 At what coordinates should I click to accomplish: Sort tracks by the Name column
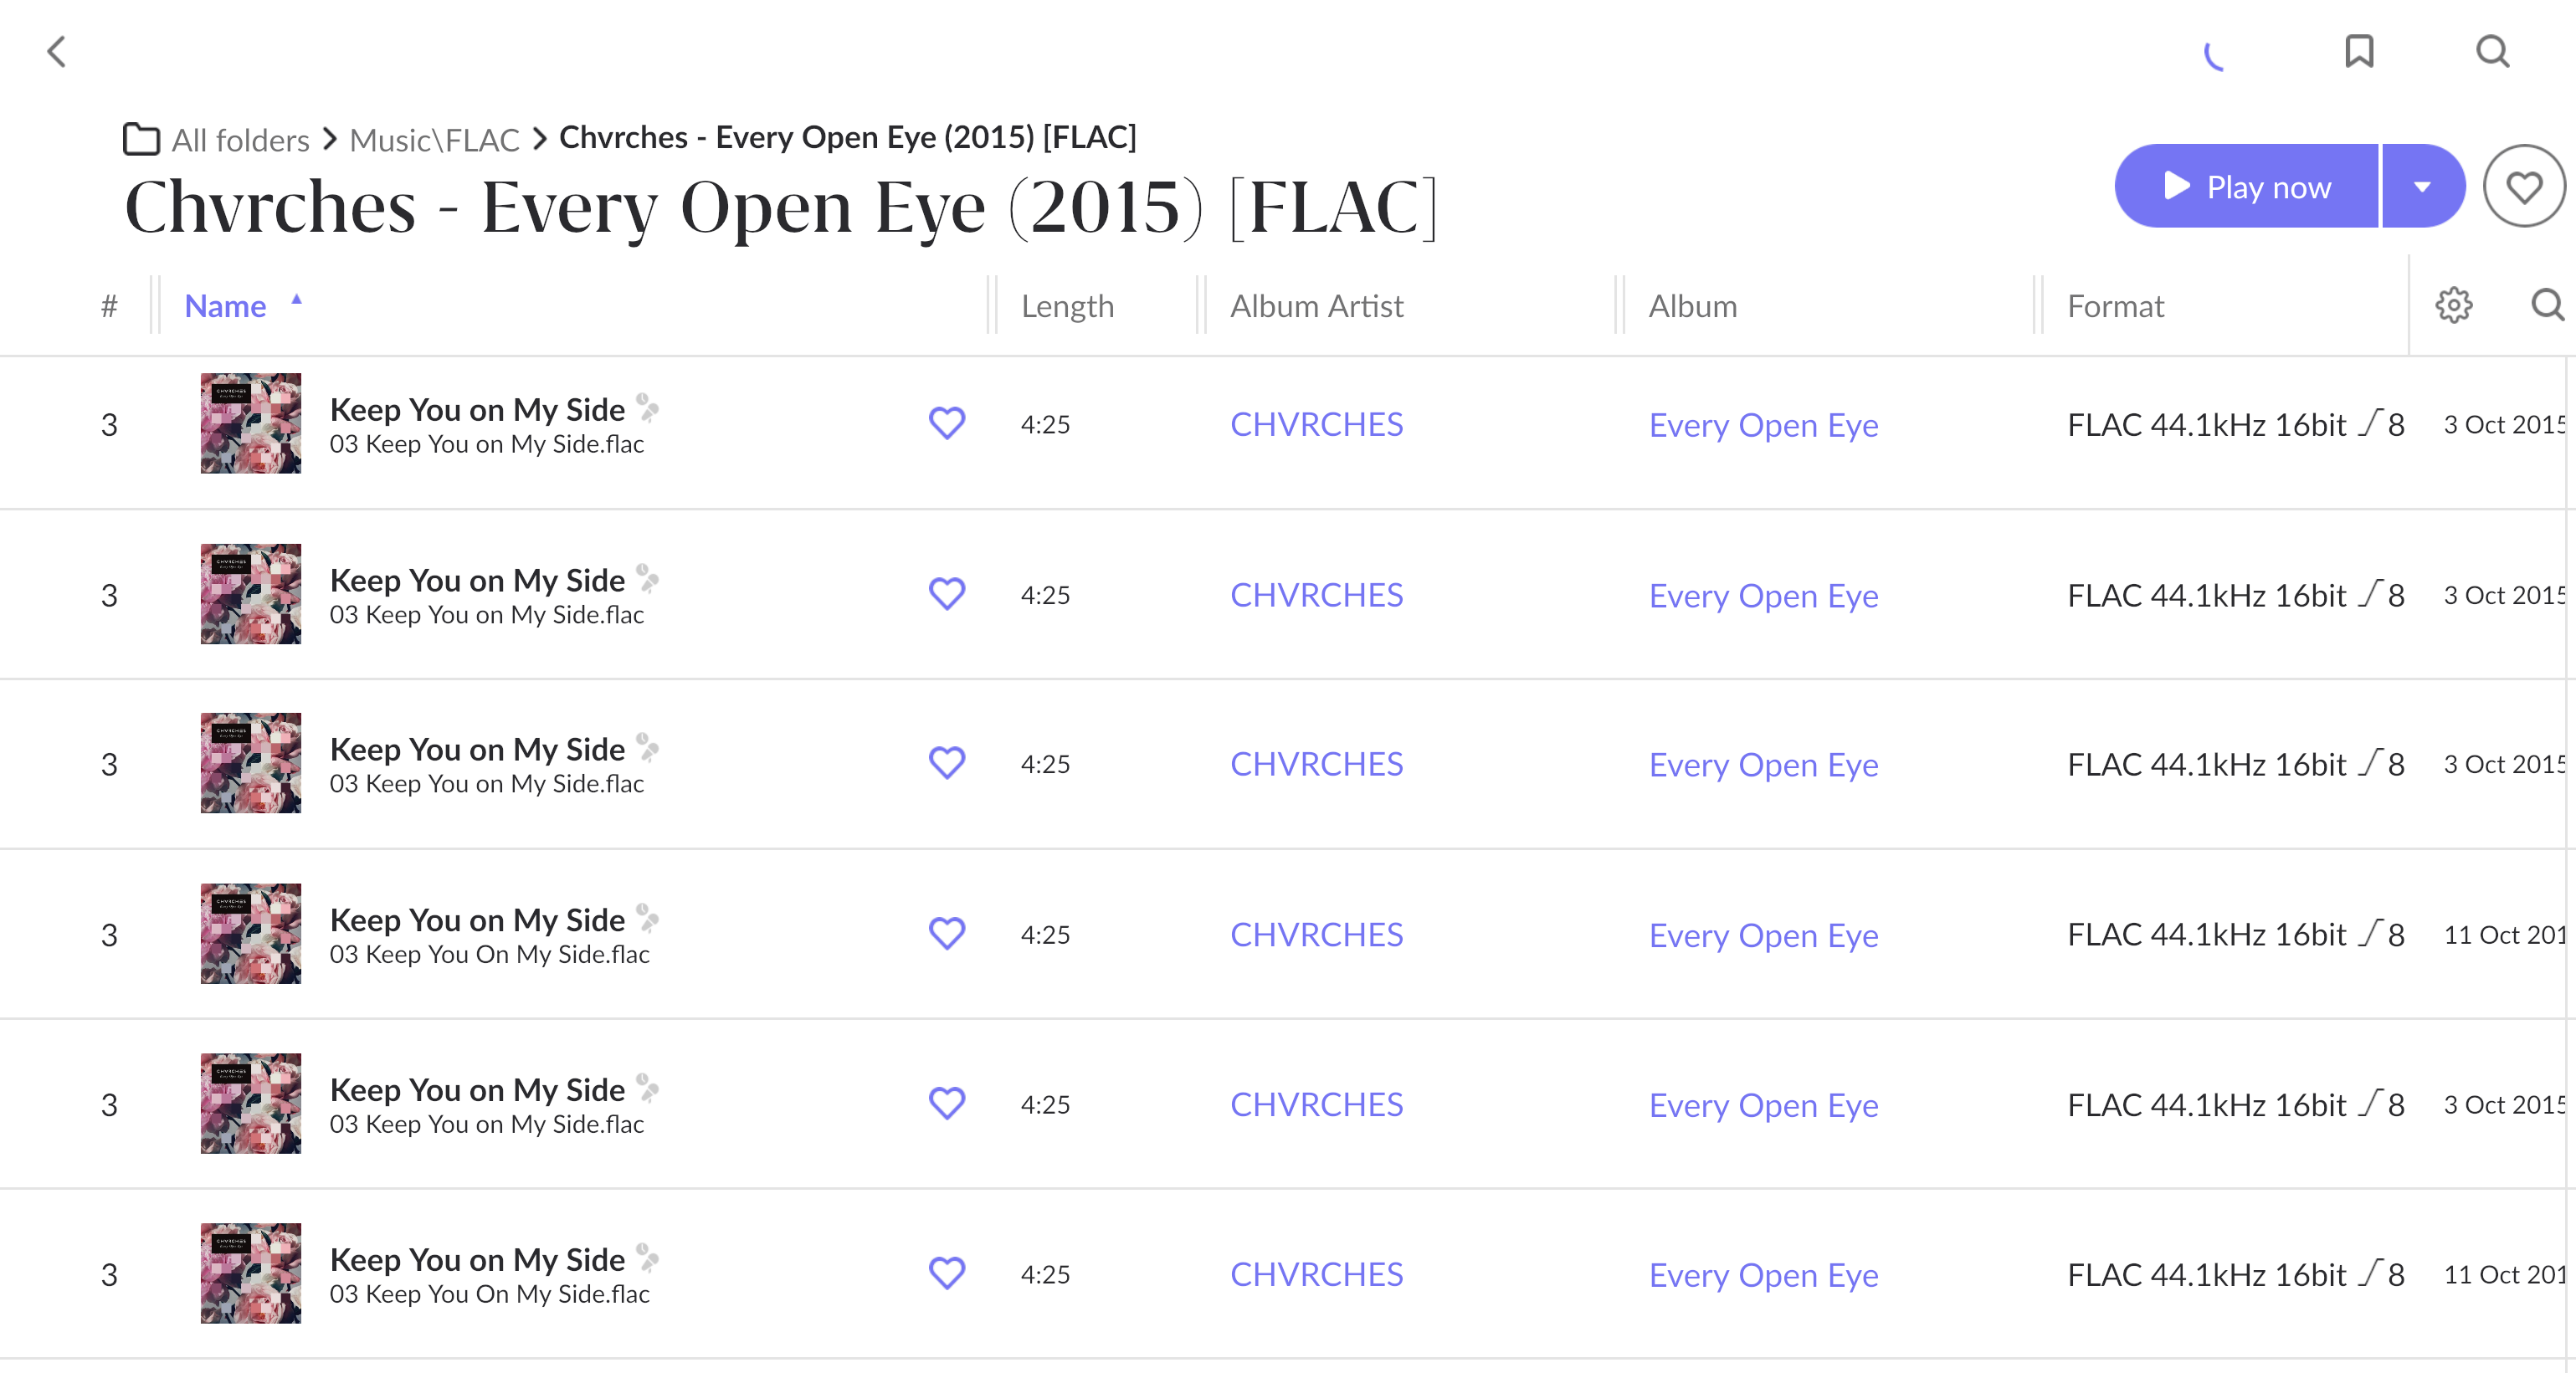225,306
